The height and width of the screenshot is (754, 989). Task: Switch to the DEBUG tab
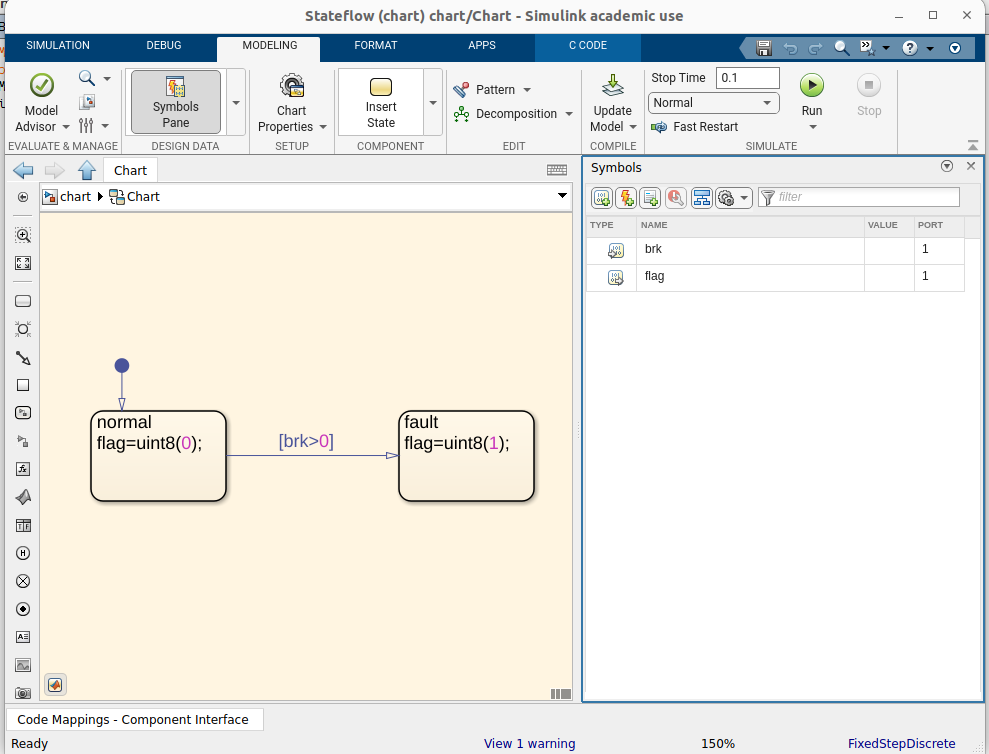coord(164,45)
